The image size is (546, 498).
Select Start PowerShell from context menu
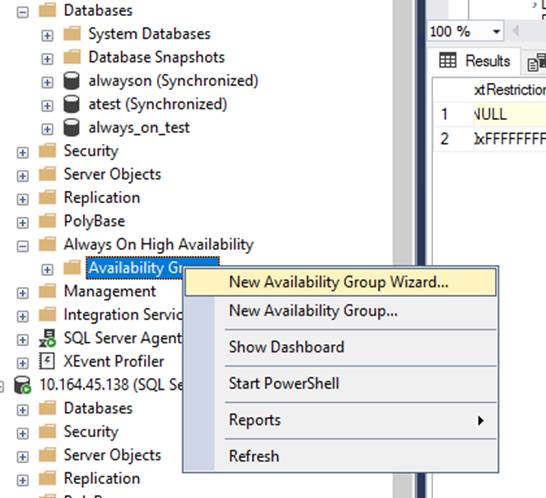tap(341, 384)
